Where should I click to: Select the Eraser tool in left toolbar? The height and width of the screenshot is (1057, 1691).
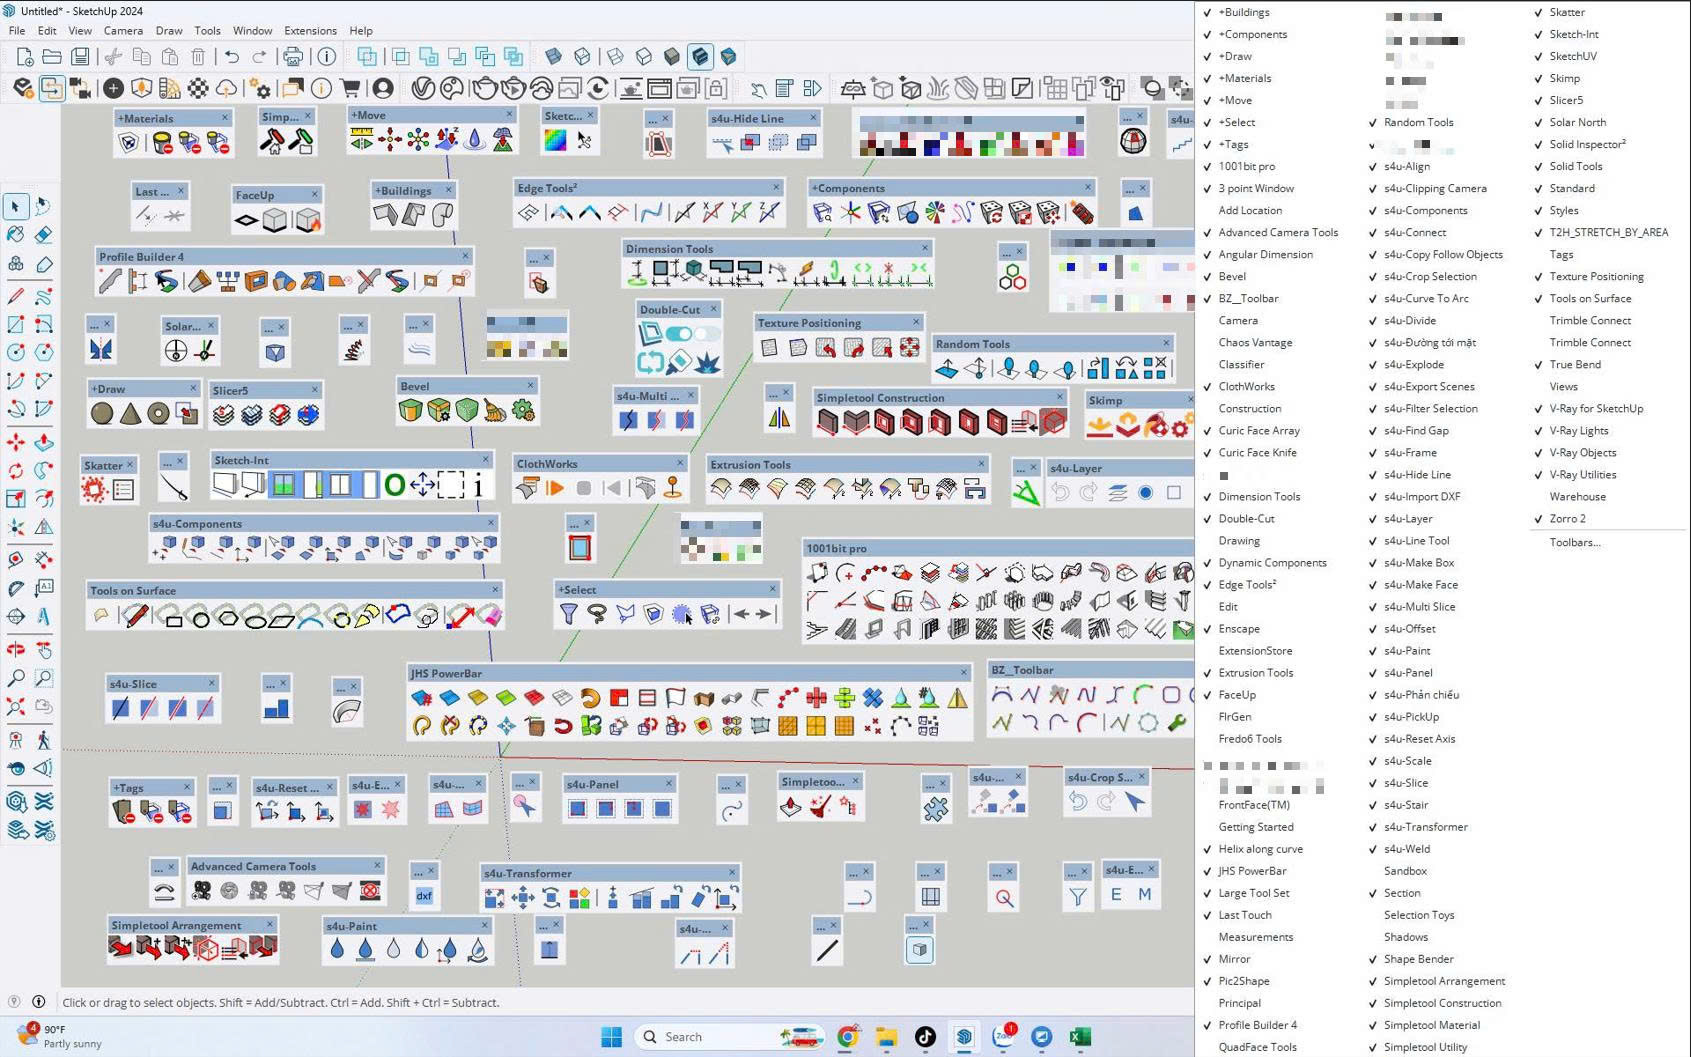click(44, 235)
